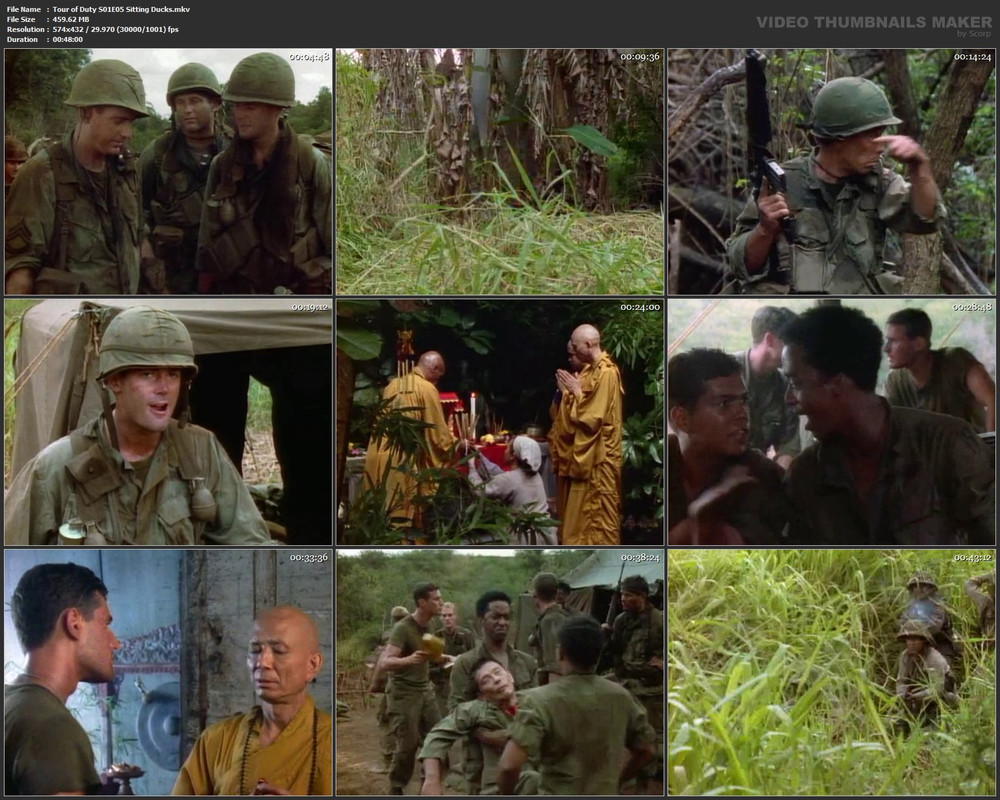Click the thumbnail stamped 00:19:12
Image resolution: width=1000 pixels, height=800 pixels.
click(x=168, y=422)
